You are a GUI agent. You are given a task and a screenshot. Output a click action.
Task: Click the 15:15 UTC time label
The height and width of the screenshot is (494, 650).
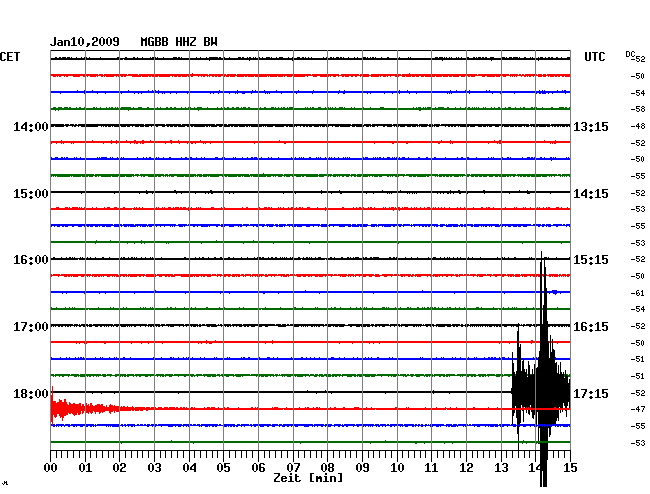(x=591, y=260)
